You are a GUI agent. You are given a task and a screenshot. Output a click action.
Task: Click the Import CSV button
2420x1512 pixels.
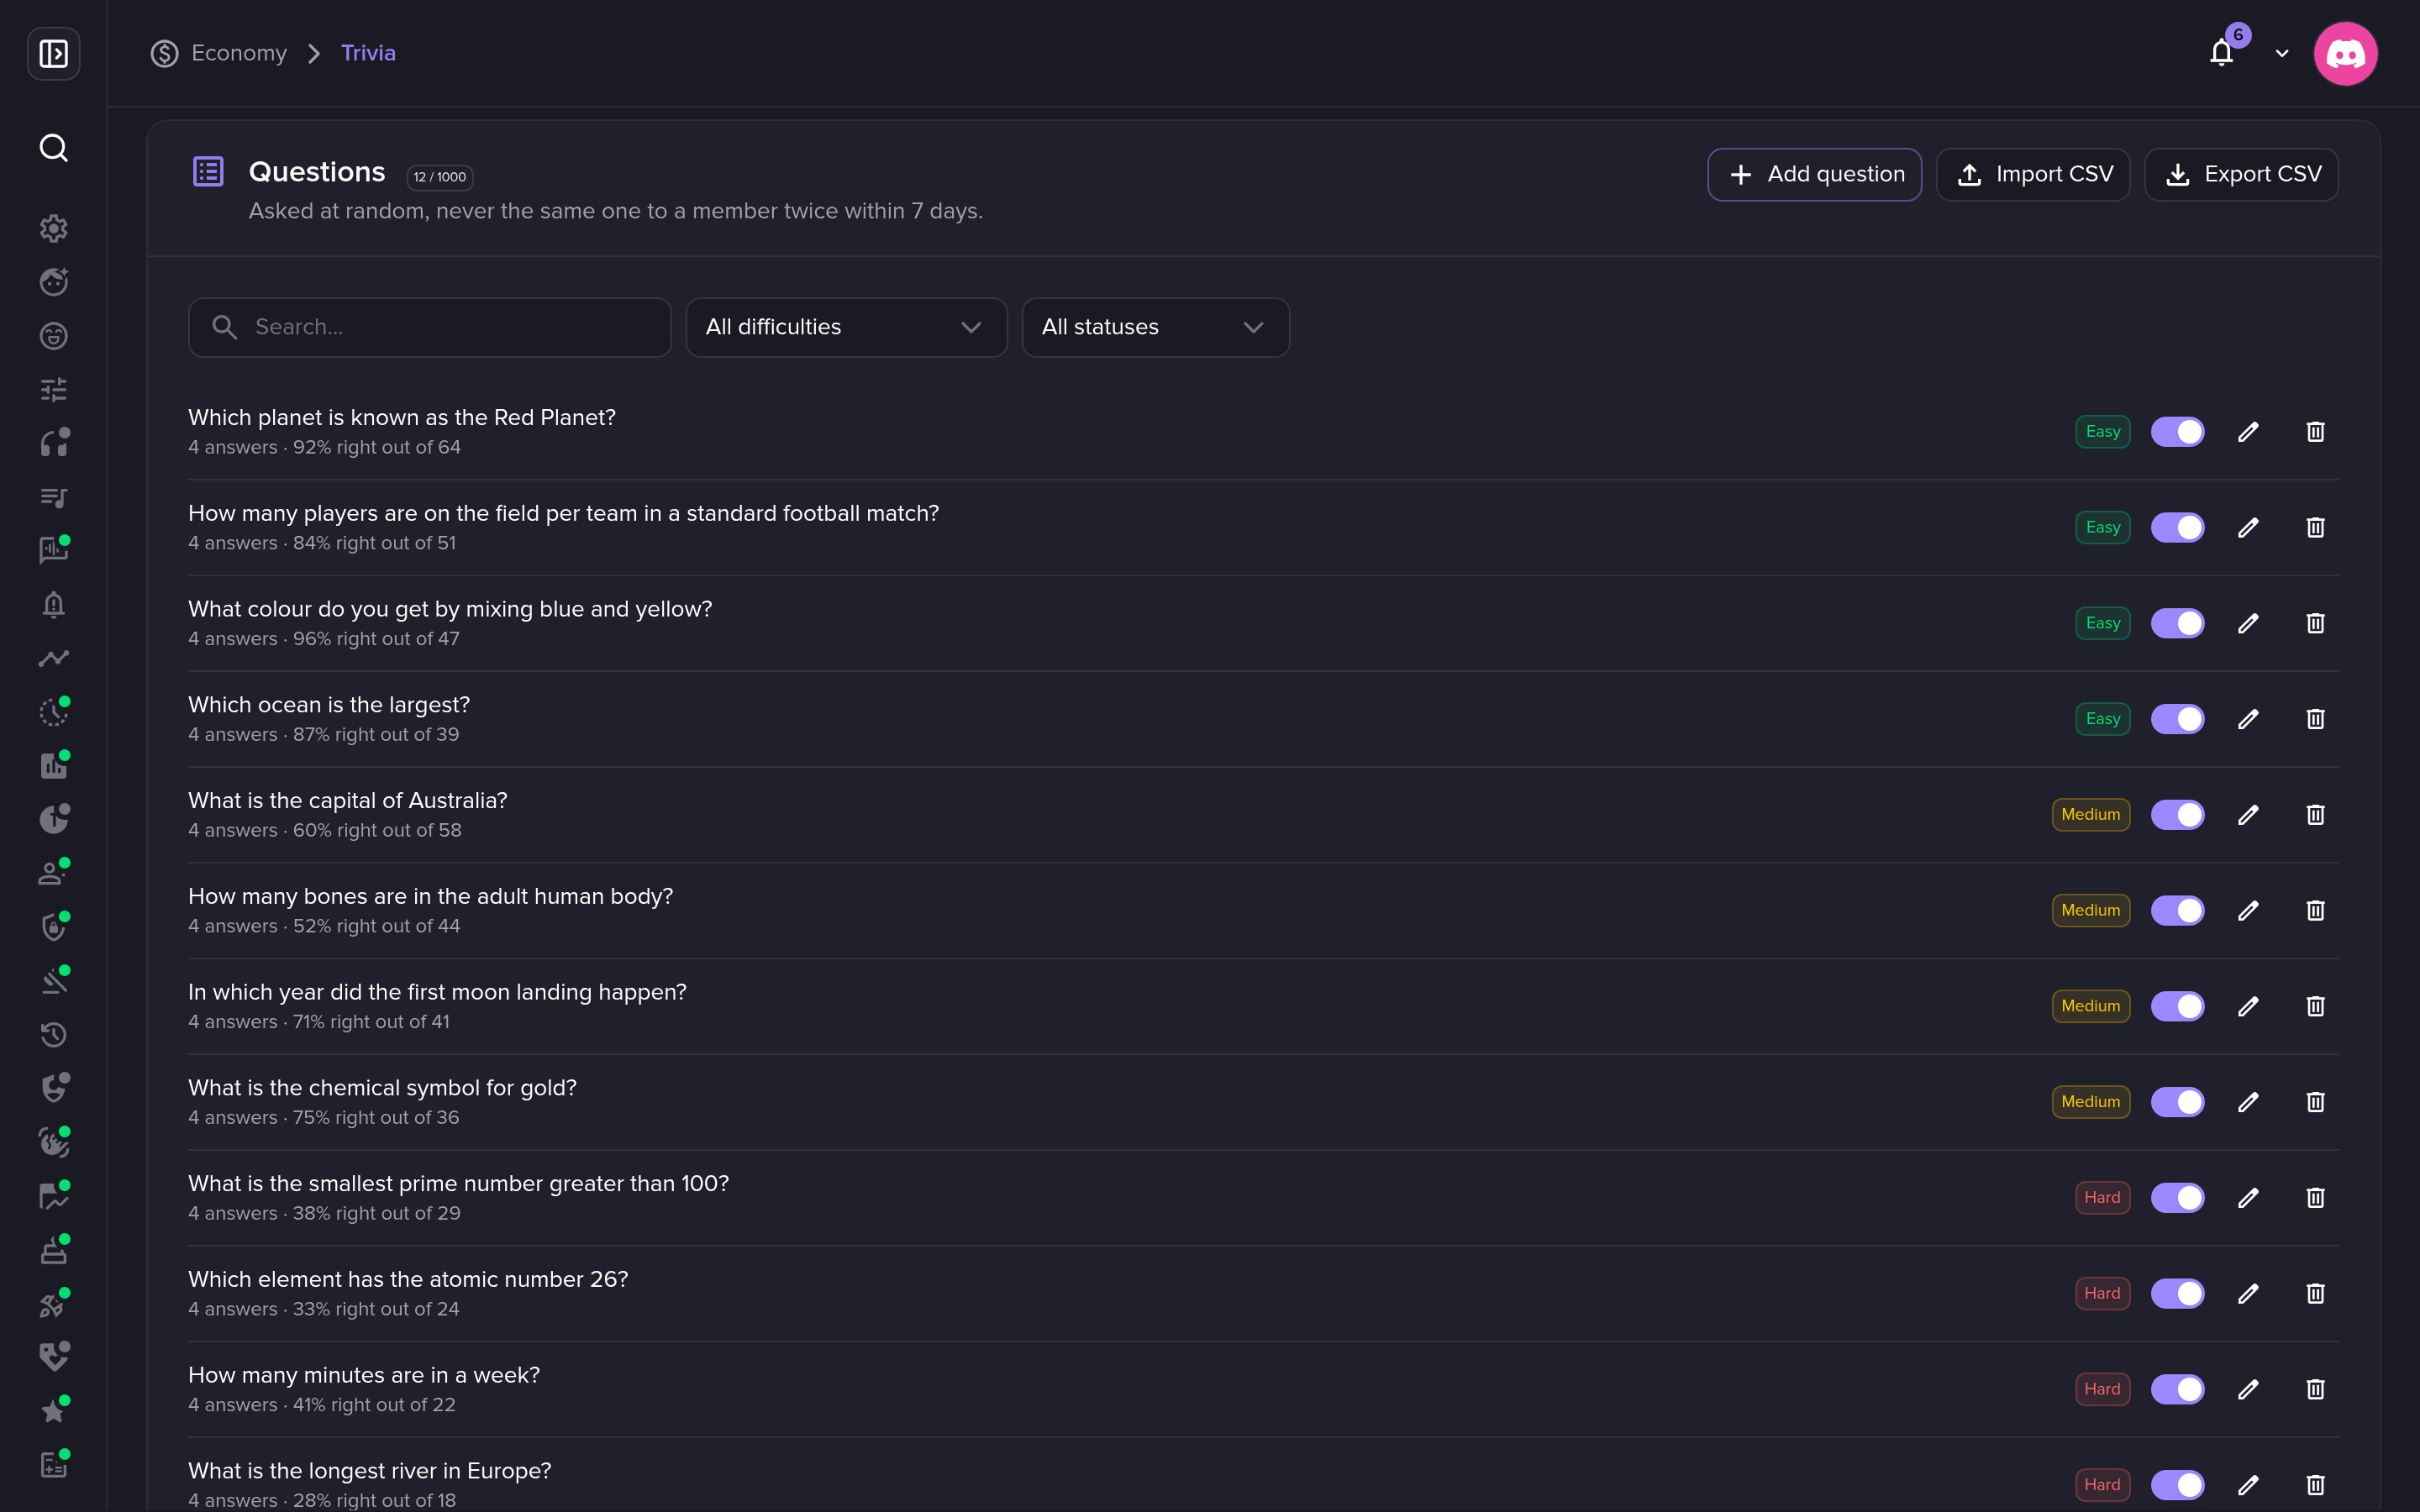(x=2033, y=175)
